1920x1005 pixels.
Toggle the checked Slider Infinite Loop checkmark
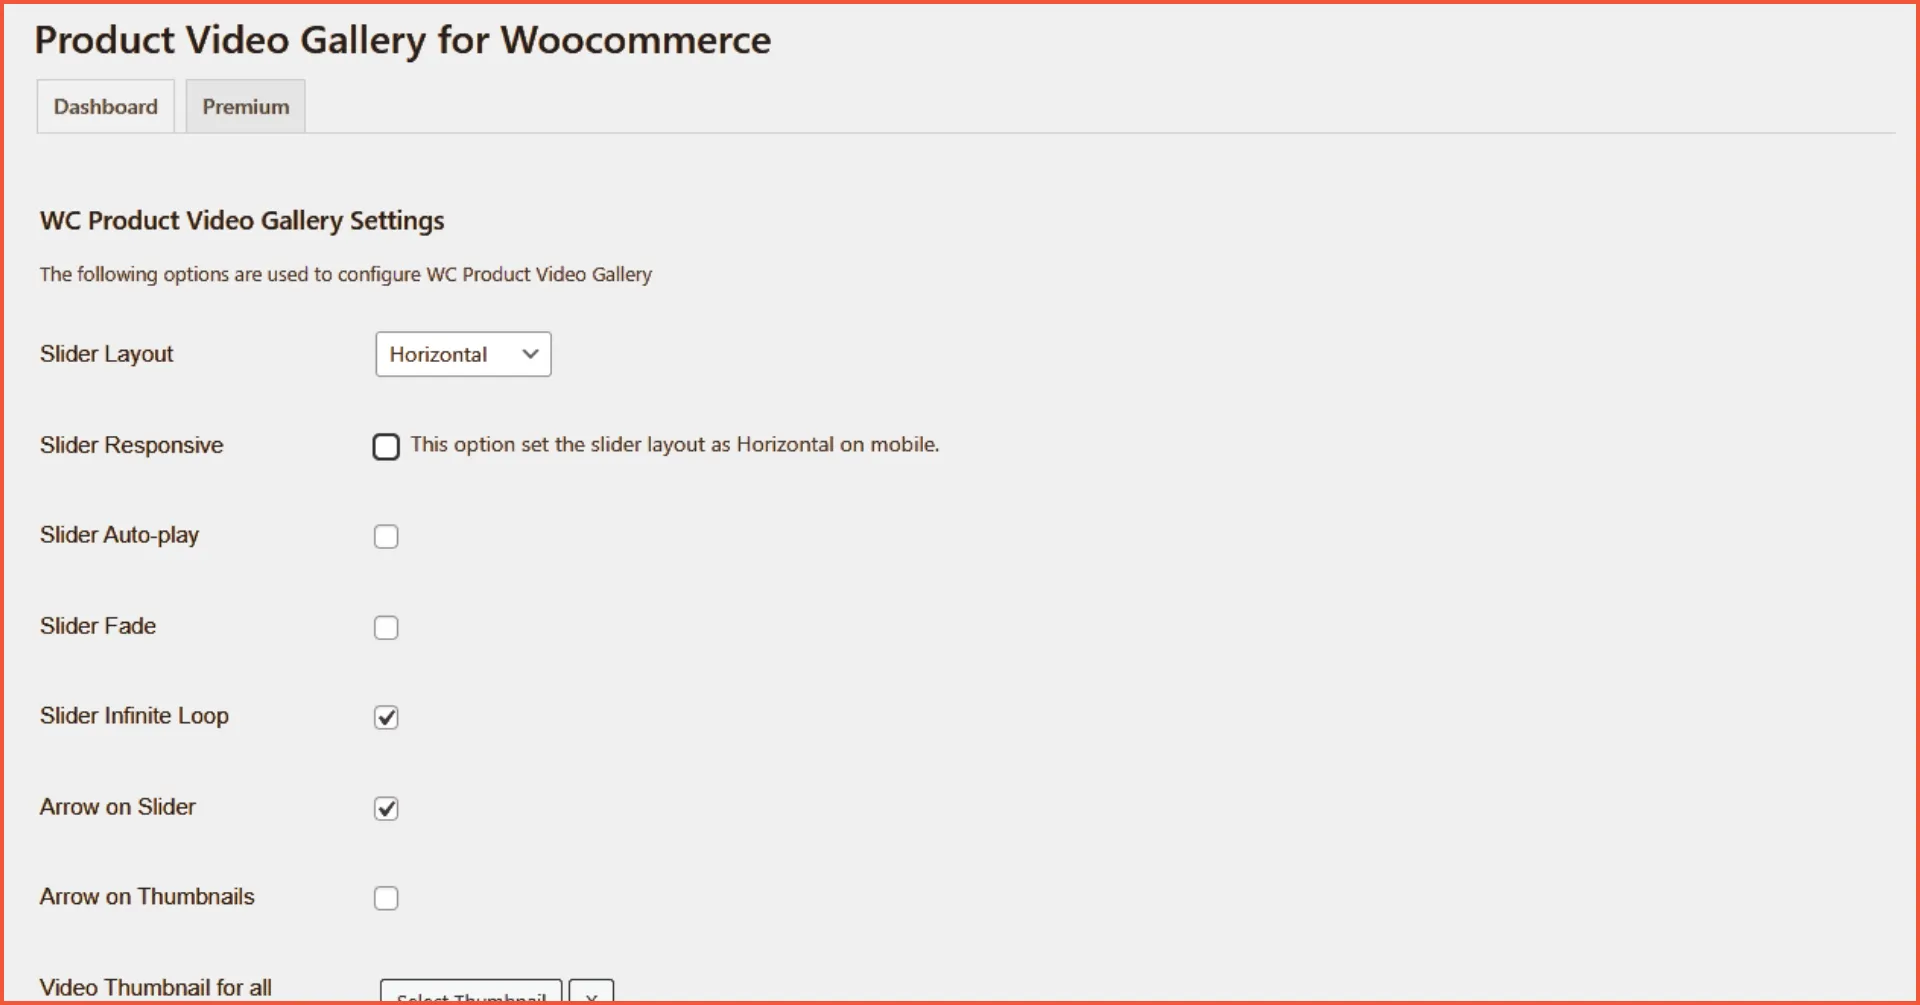[386, 717]
